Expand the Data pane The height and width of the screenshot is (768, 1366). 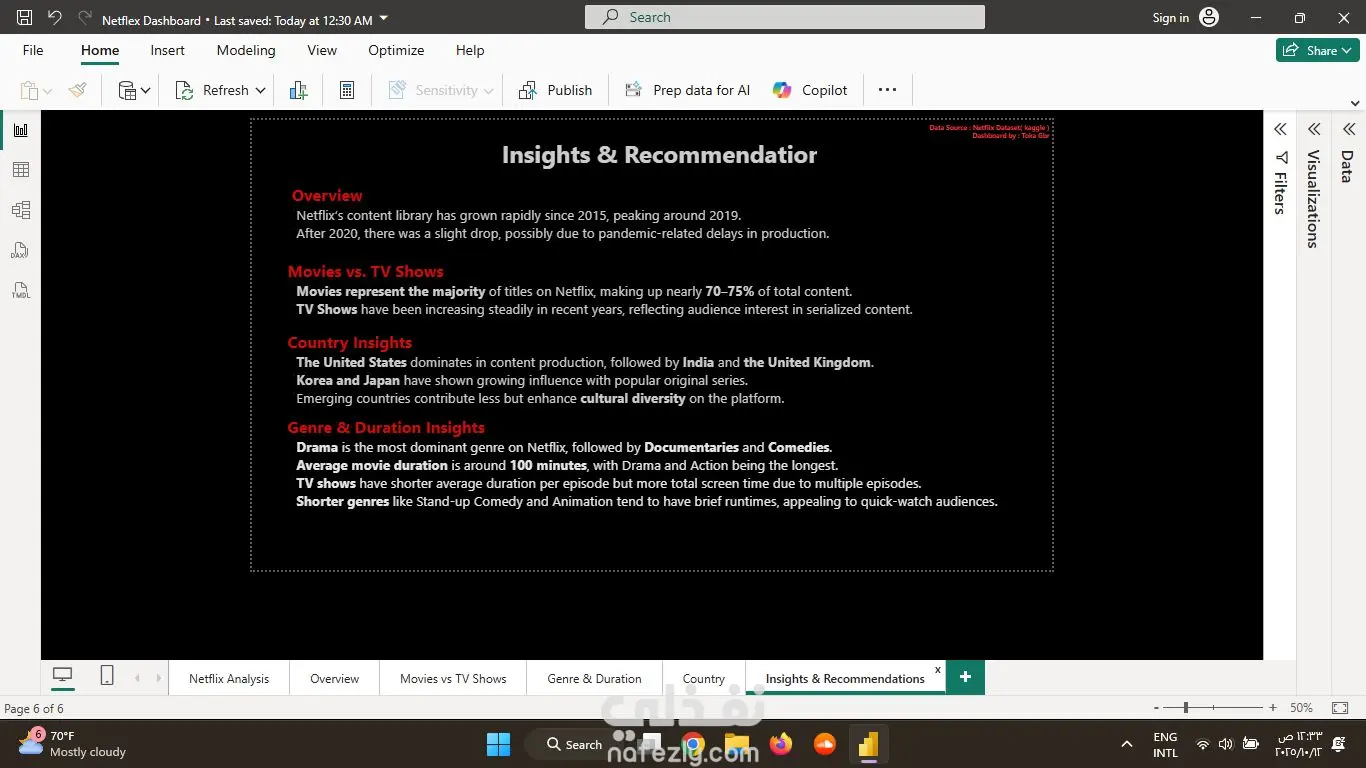[x=1348, y=129]
